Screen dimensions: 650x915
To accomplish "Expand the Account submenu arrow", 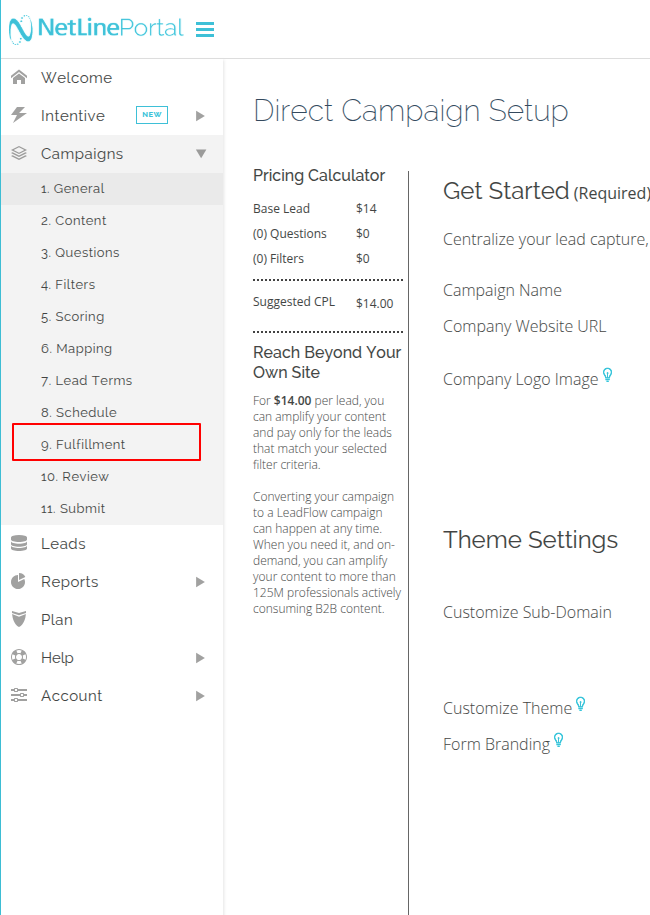I will (x=201, y=696).
